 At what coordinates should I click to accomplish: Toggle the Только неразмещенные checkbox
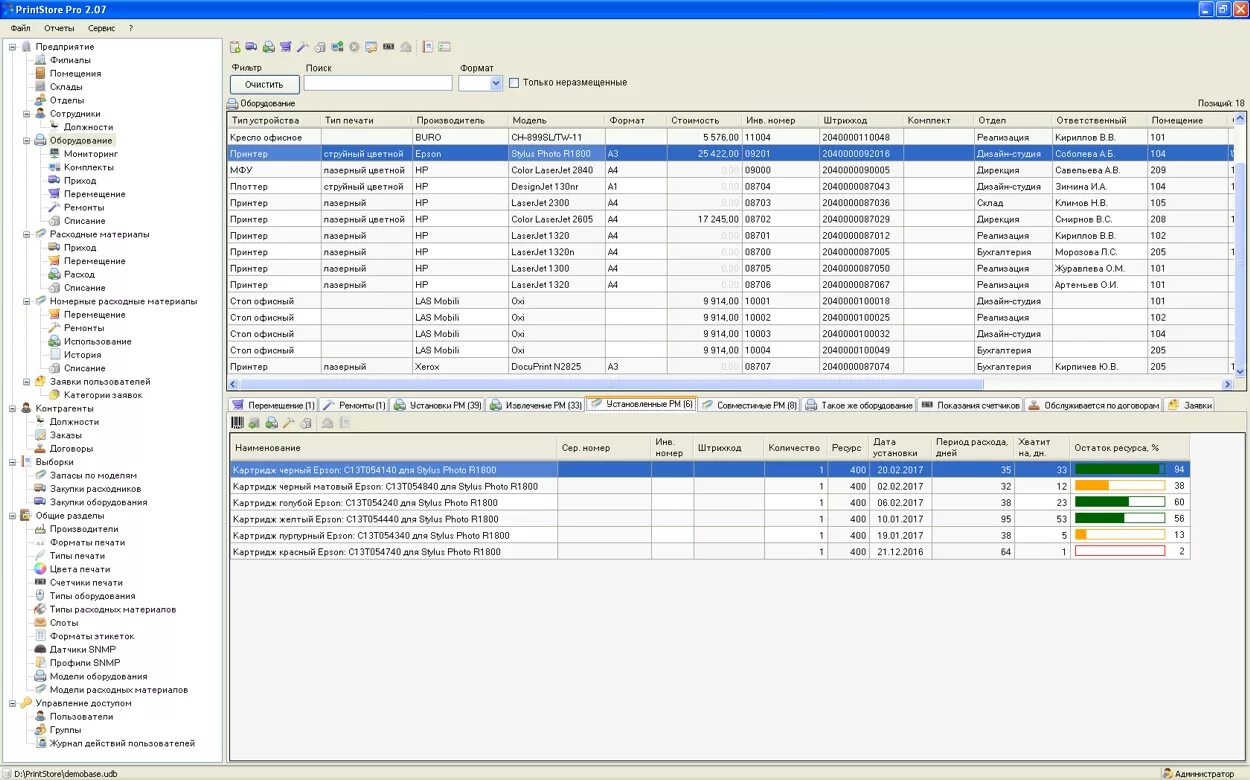pos(514,83)
